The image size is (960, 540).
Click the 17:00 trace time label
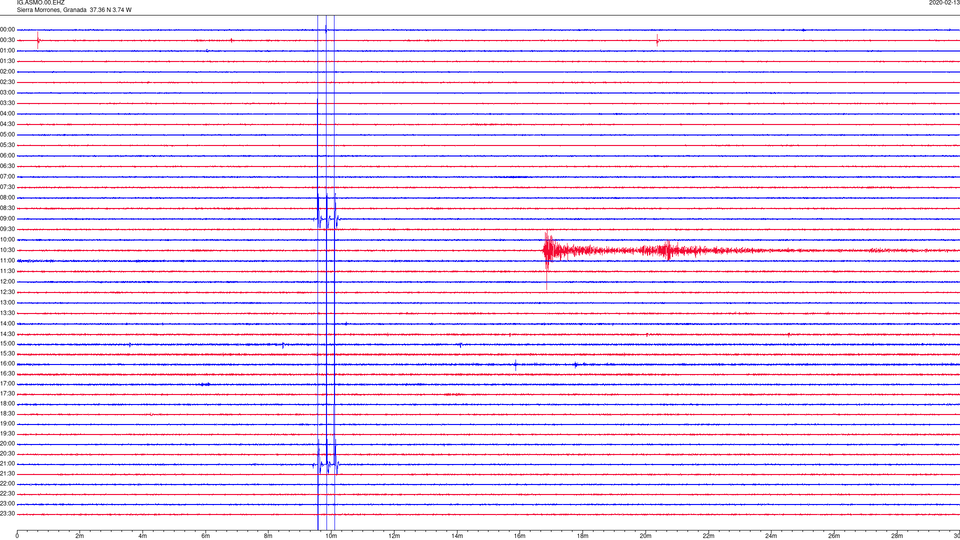[x=8, y=384]
